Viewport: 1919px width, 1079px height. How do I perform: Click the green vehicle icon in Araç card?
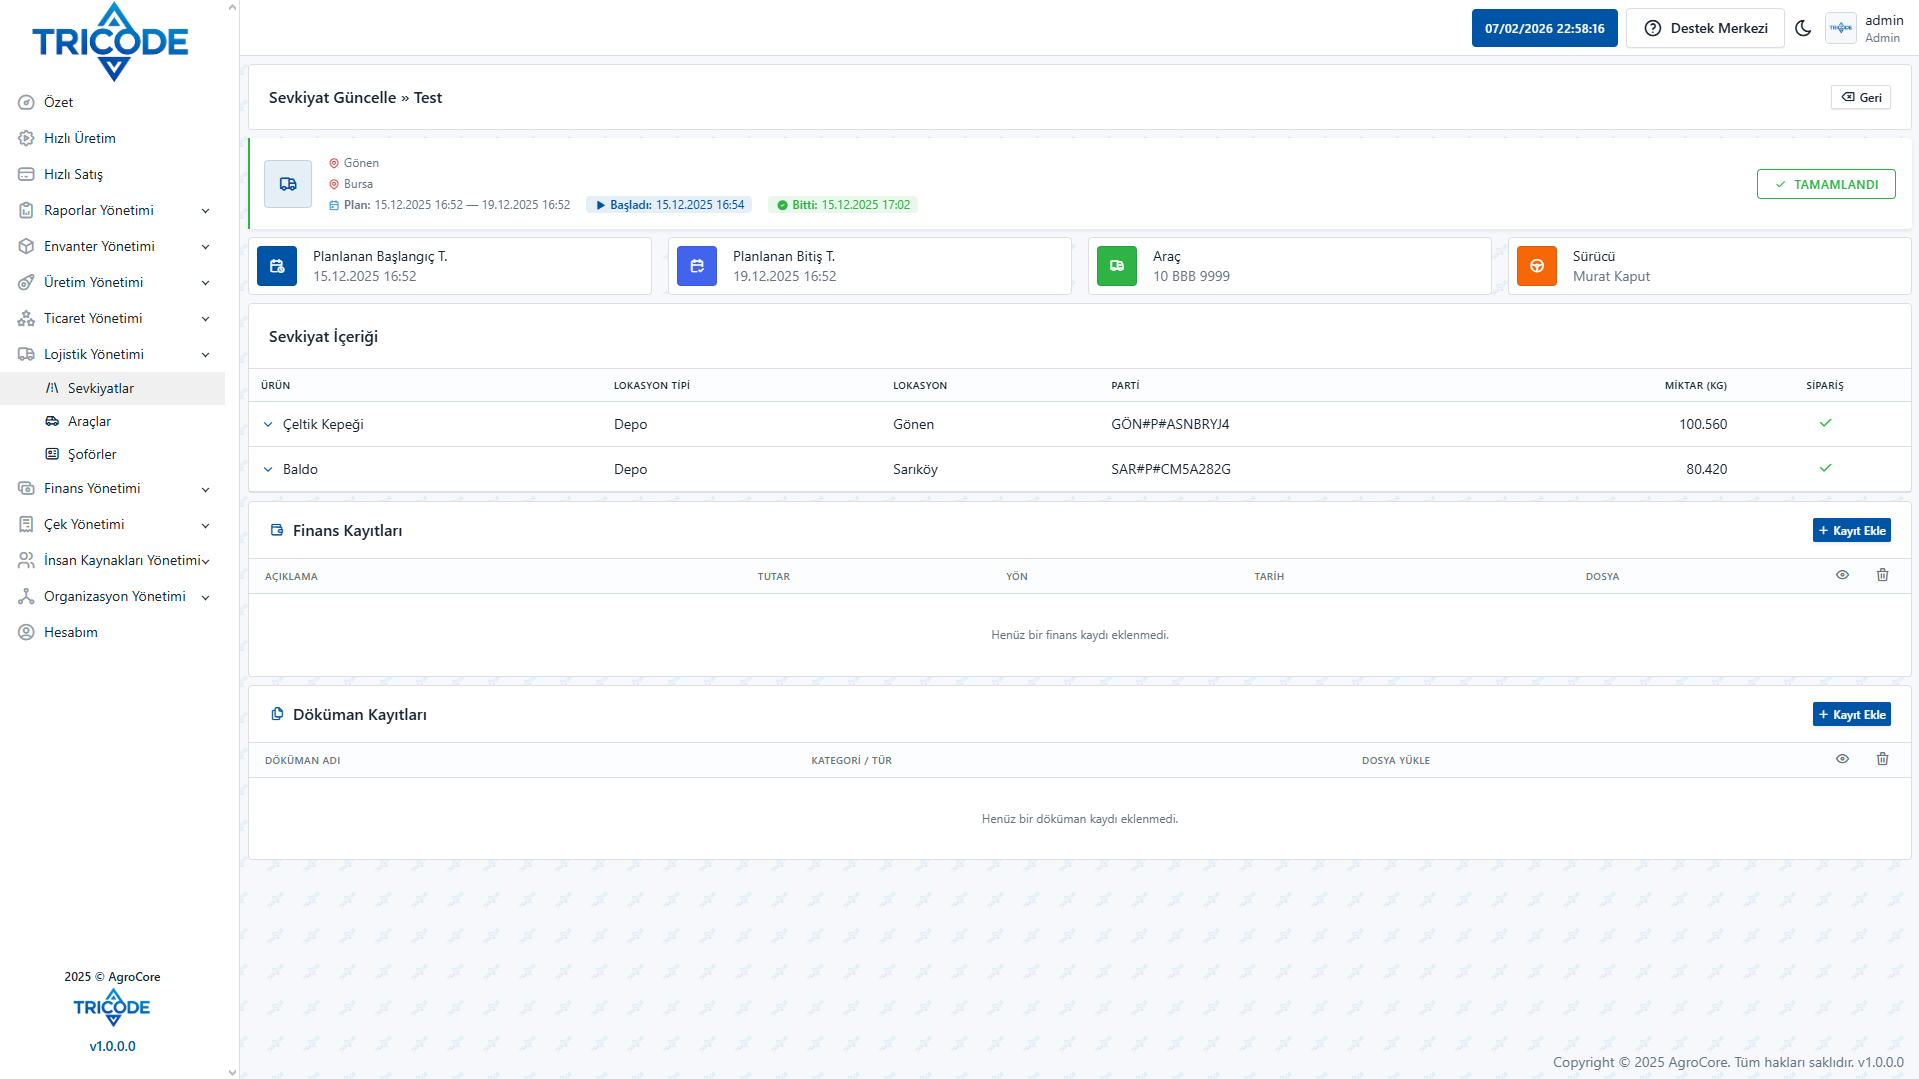[x=1117, y=266]
